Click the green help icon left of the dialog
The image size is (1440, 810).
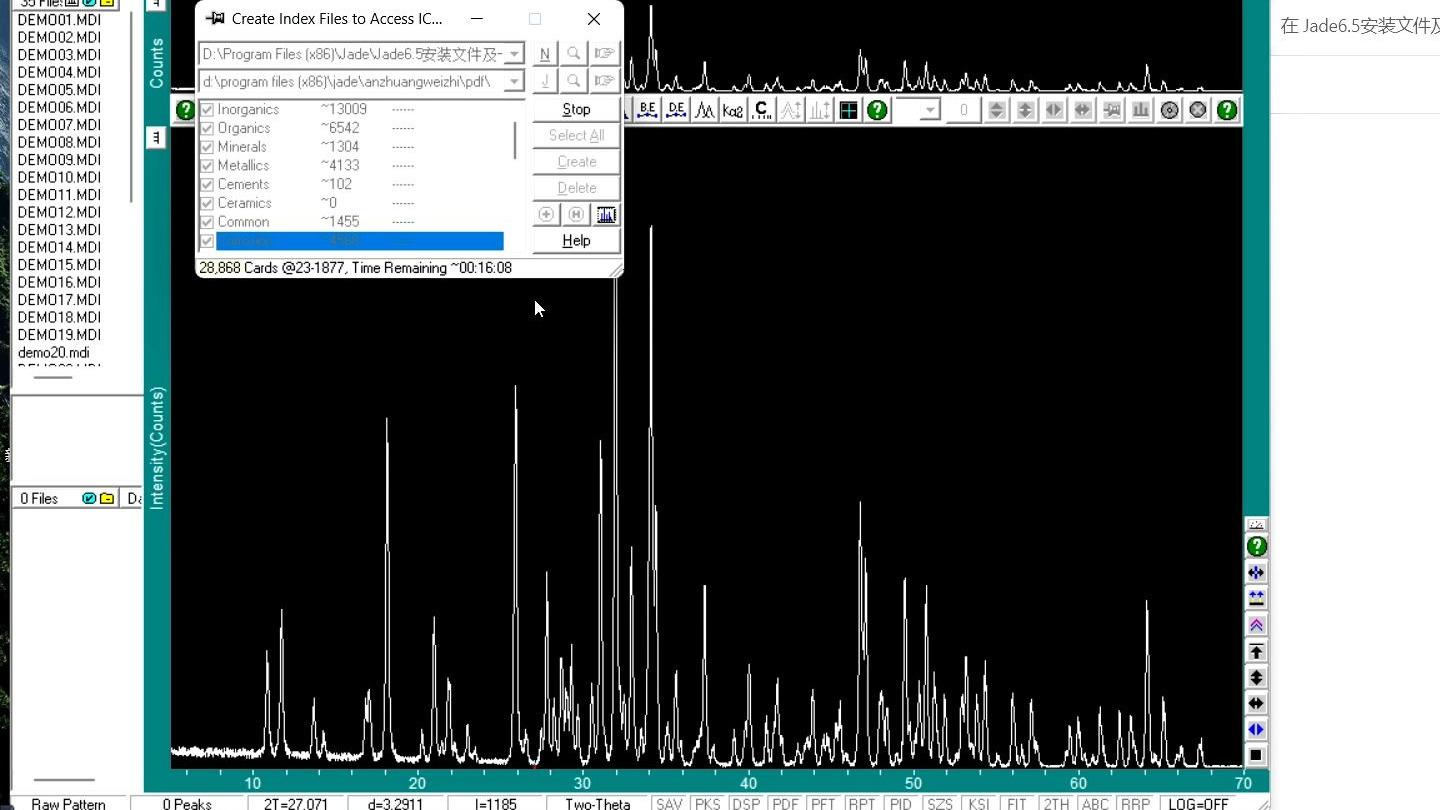(x=185, y=110)
